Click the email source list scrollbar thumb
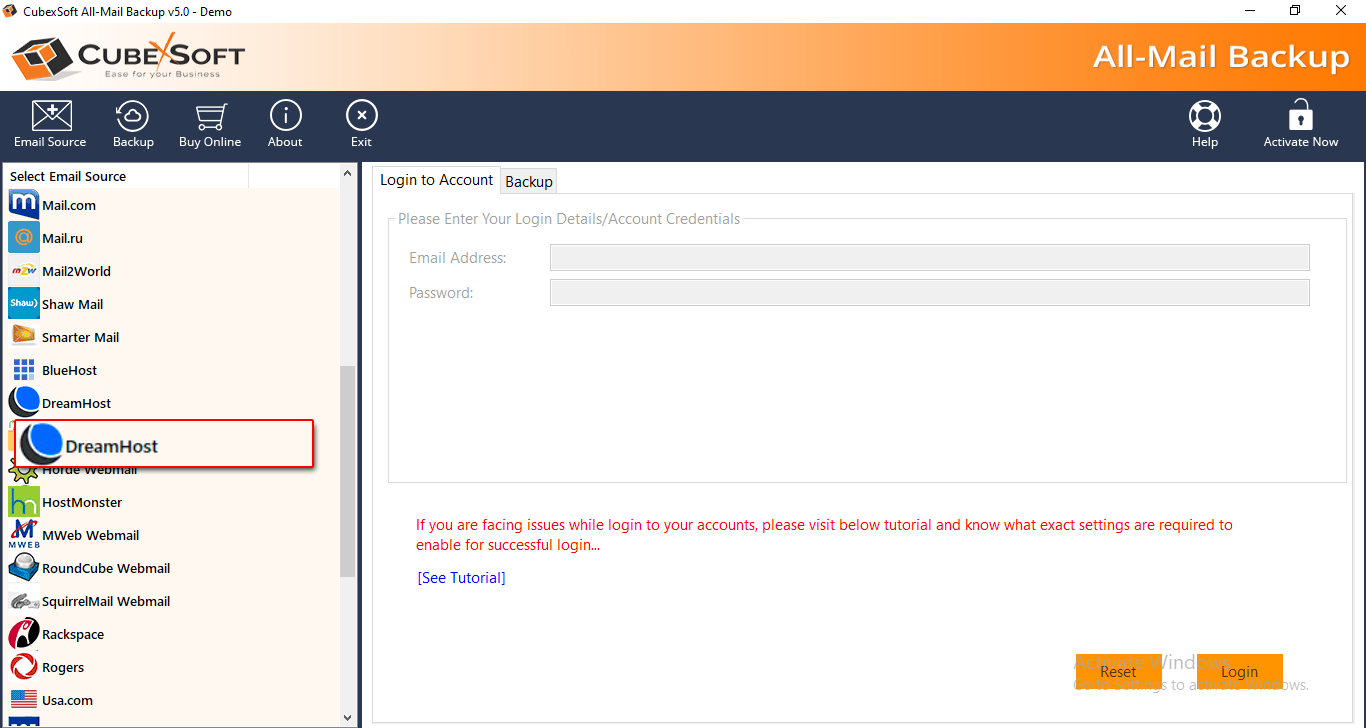1366x728 pixels. click(347, 470)
